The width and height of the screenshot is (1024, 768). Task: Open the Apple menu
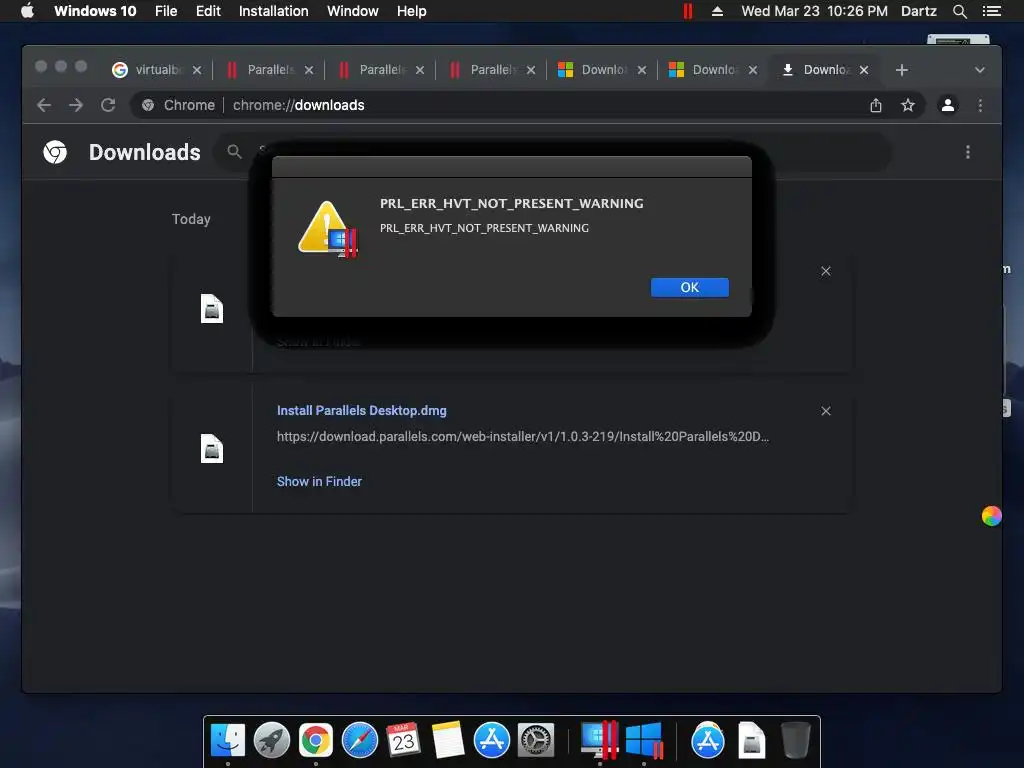point(27,11)
